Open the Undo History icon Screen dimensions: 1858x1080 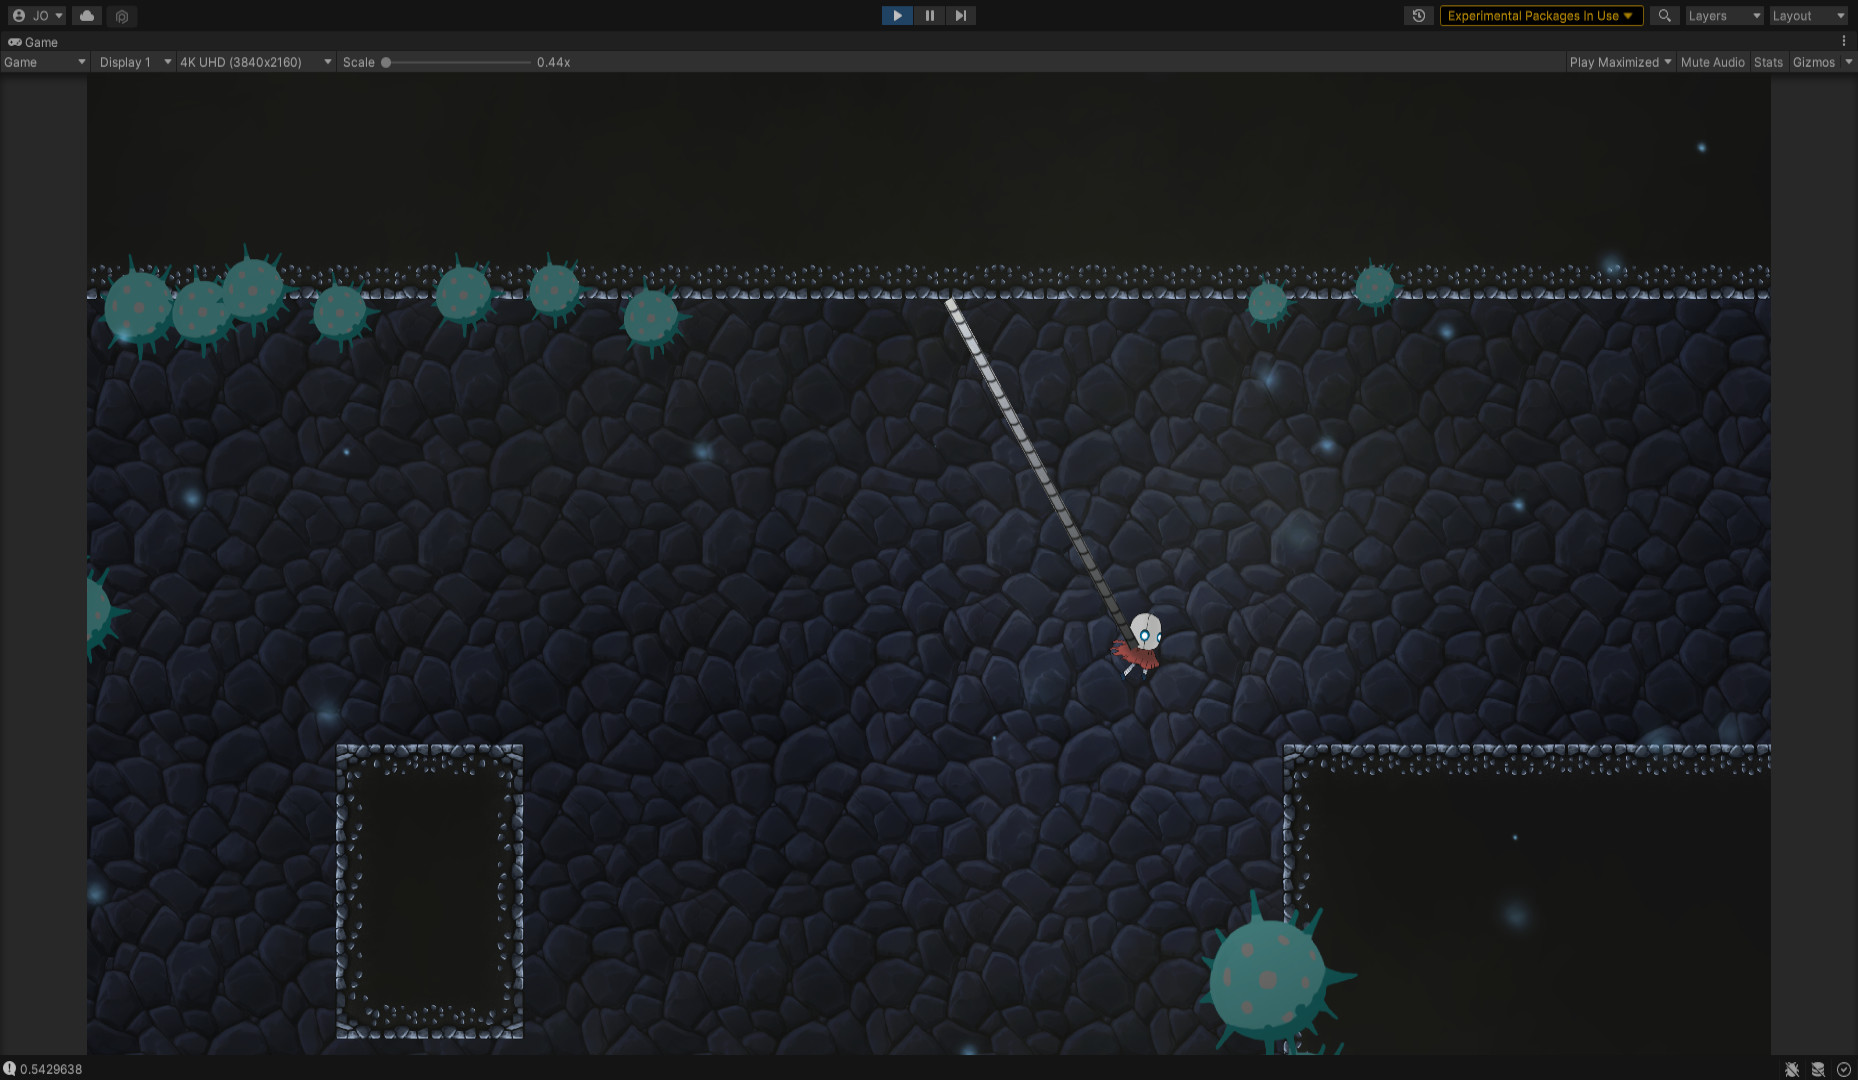click(1418, 16)
